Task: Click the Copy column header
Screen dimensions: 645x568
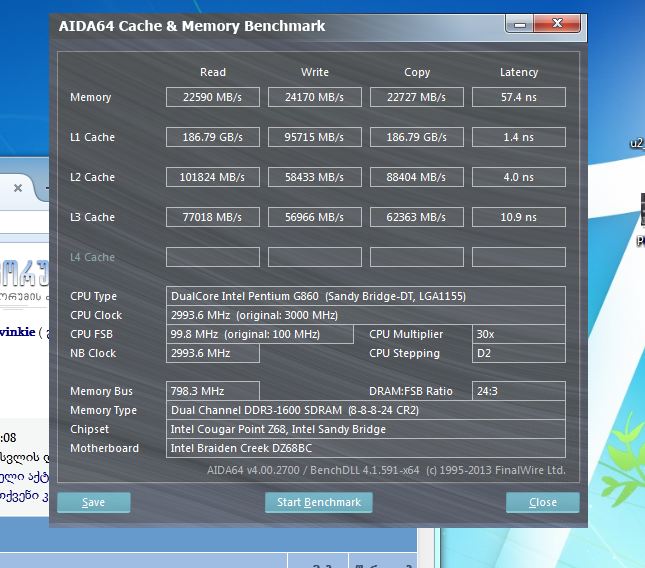Action: (x=417, y=72)
